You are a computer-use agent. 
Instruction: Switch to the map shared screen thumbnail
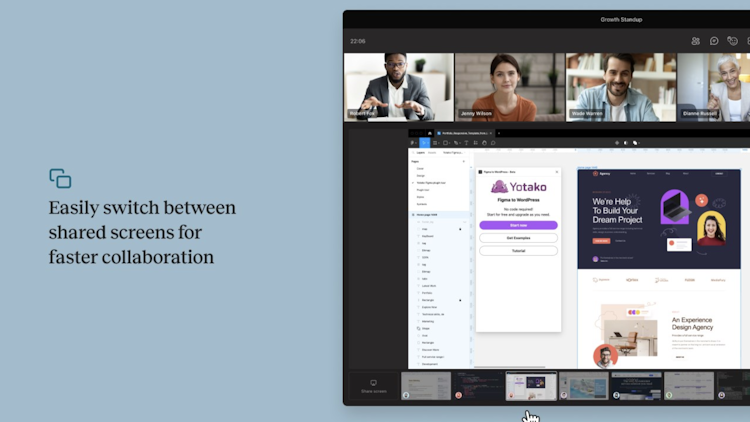[x=584, y=386]
